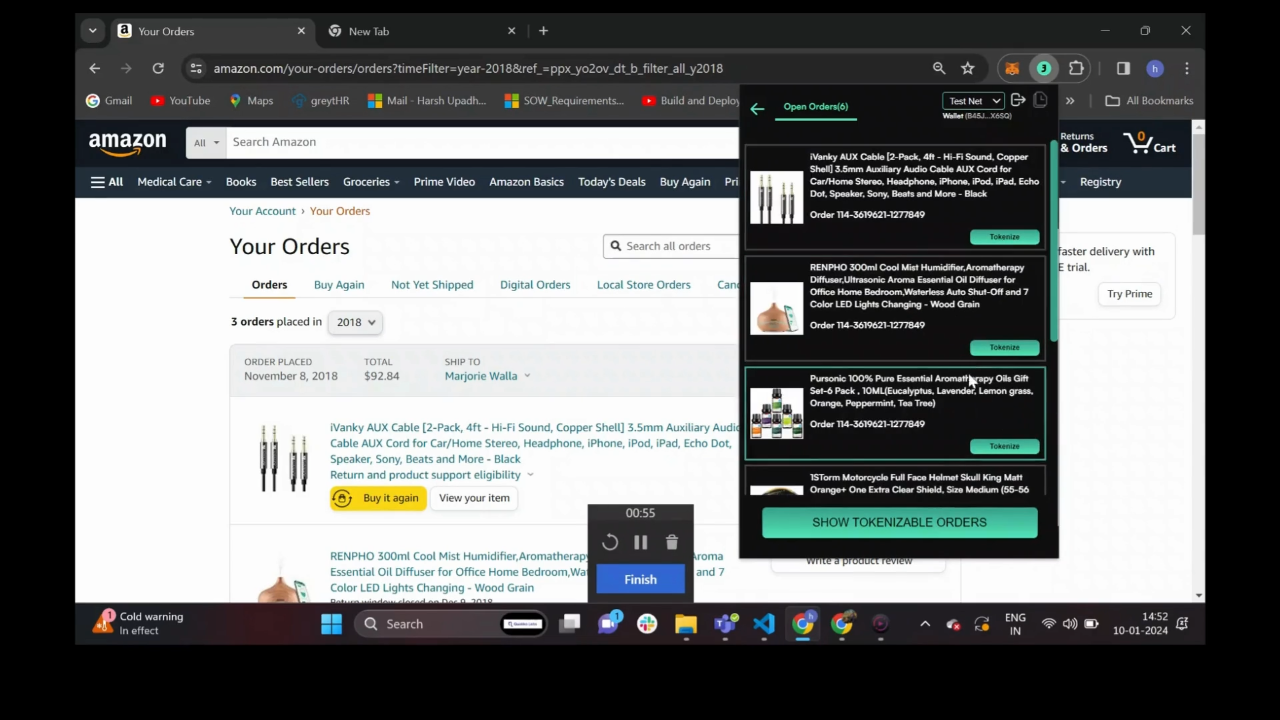Tokenize the iVanky AUX Cable order
The image size is (1280, 720).
1004,237
